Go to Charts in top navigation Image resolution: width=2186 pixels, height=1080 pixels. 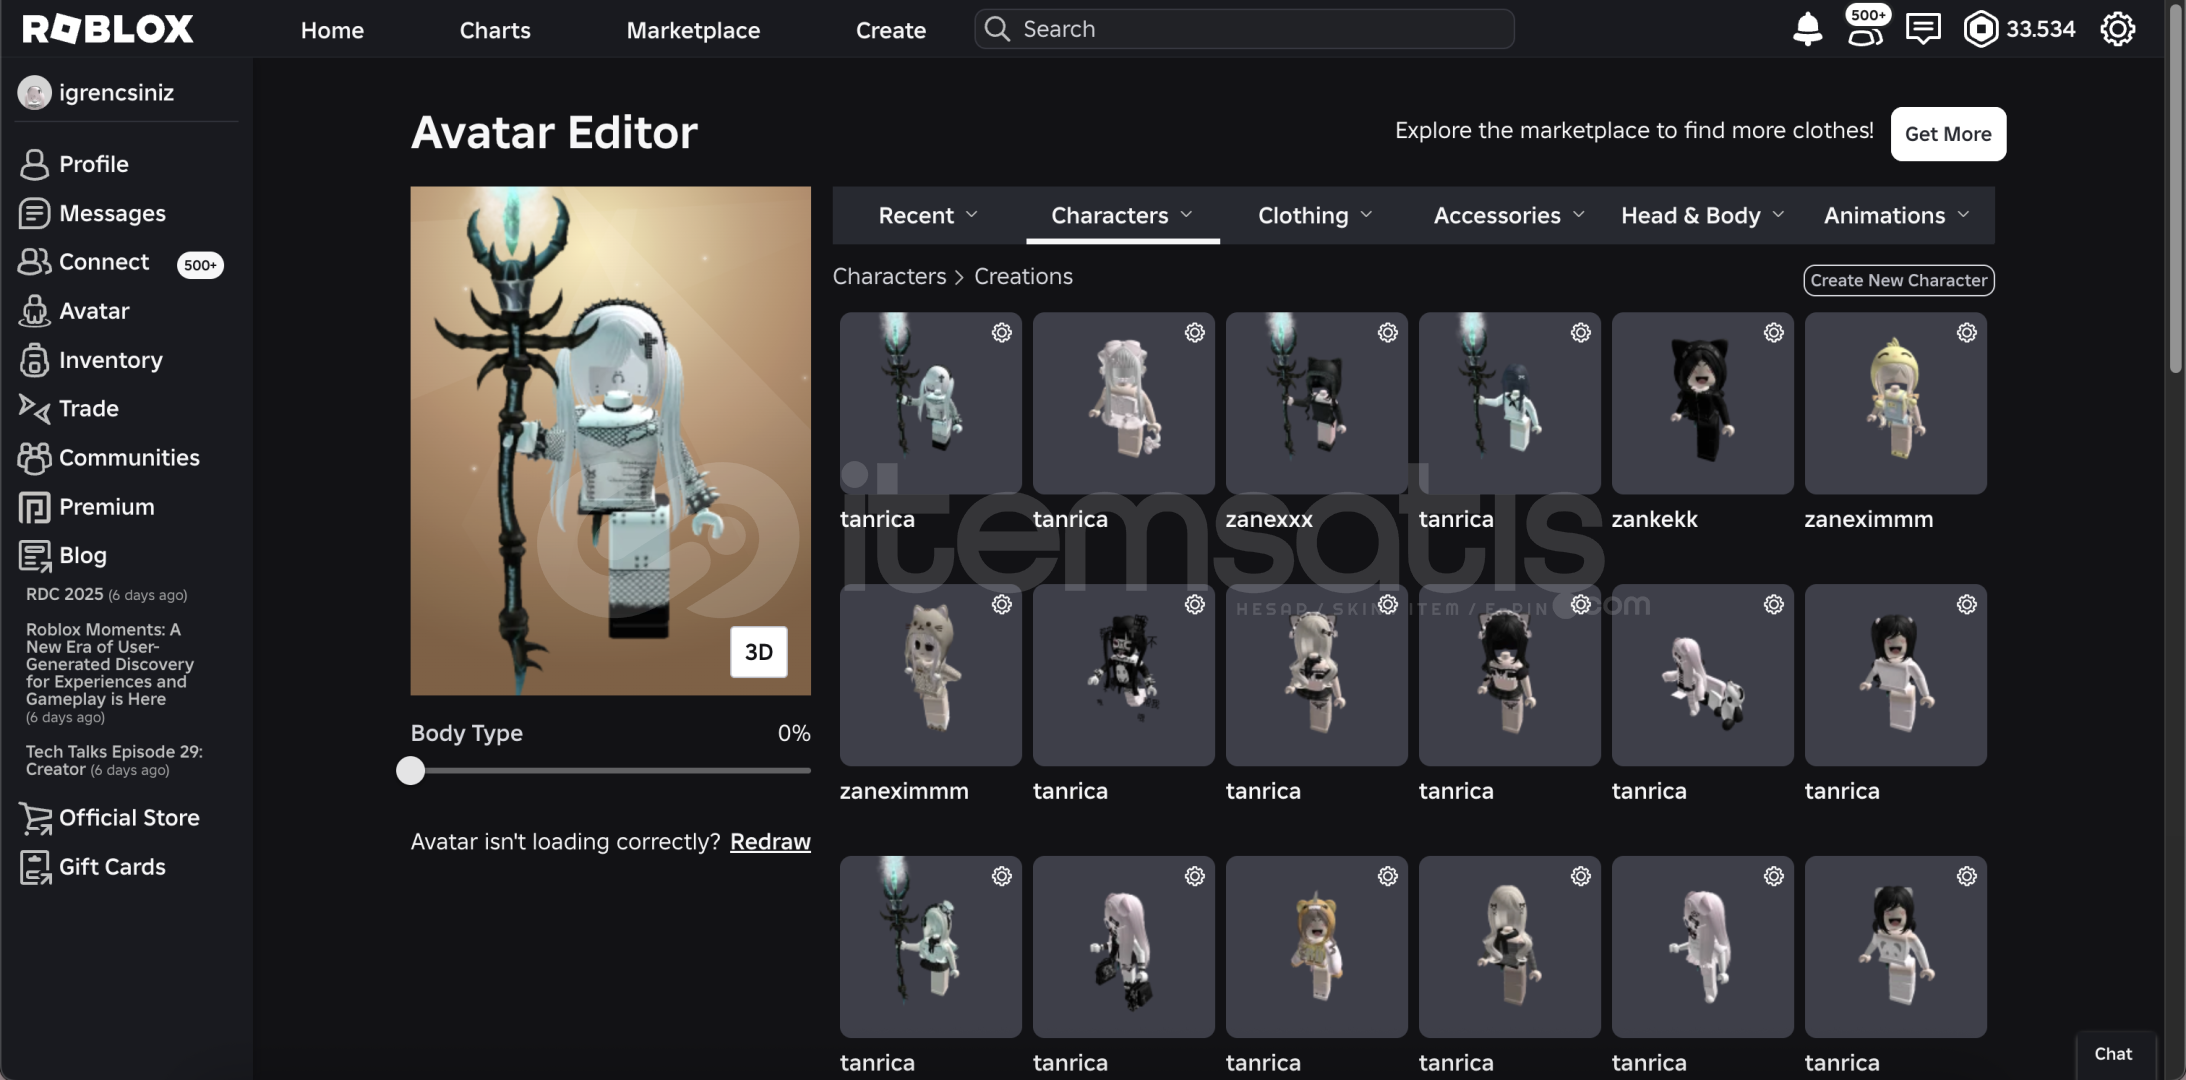[495, 30]
